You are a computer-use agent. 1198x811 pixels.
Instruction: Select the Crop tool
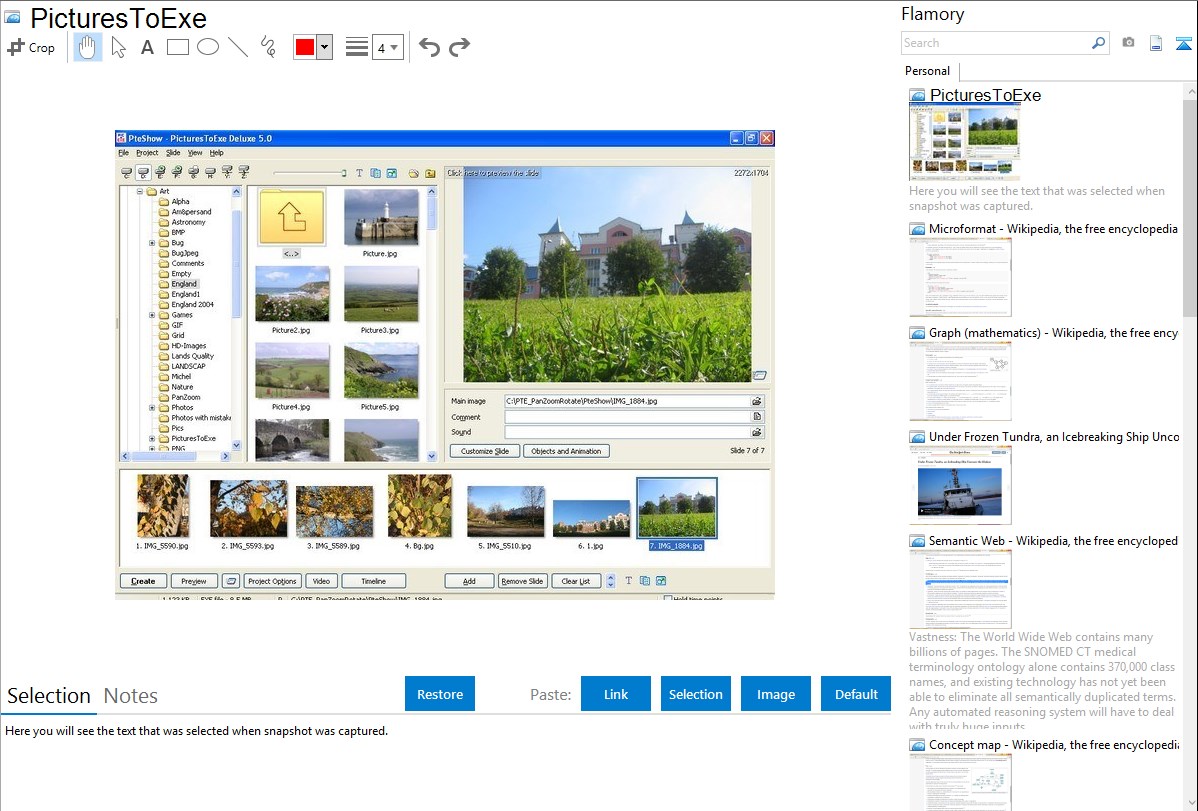(31, 47)
